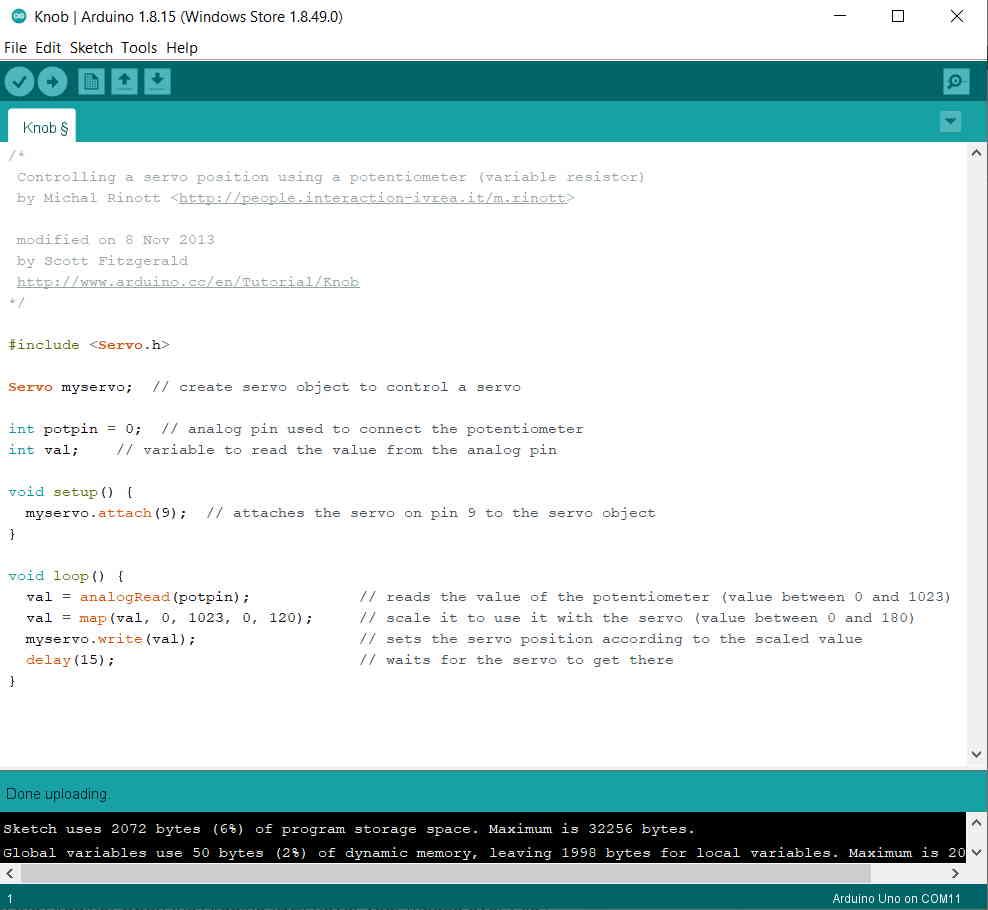
Task: Click the '#include <Servo.h>' line
Action: coord(89,345)
